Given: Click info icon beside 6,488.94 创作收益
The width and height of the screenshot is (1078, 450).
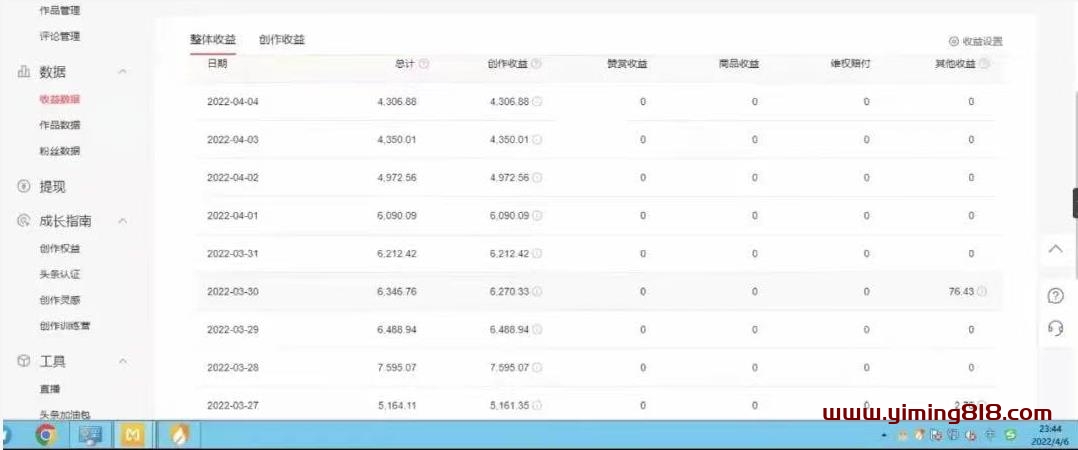Looking at the screenshot, I should pos(537,330).
